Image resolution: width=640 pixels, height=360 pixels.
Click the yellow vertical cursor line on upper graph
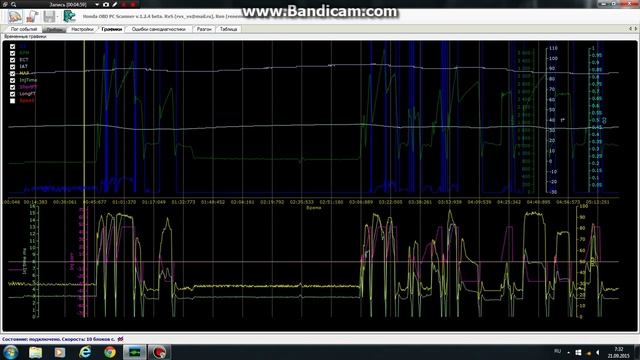pos(84,118)
